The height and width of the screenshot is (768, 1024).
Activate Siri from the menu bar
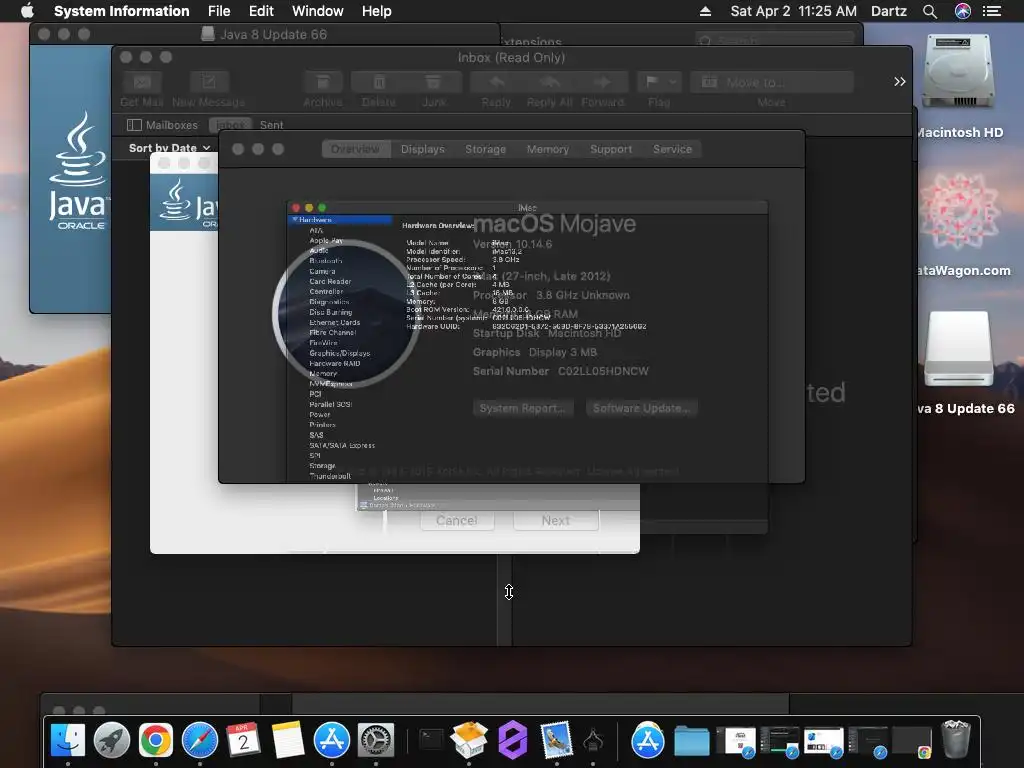963,11
